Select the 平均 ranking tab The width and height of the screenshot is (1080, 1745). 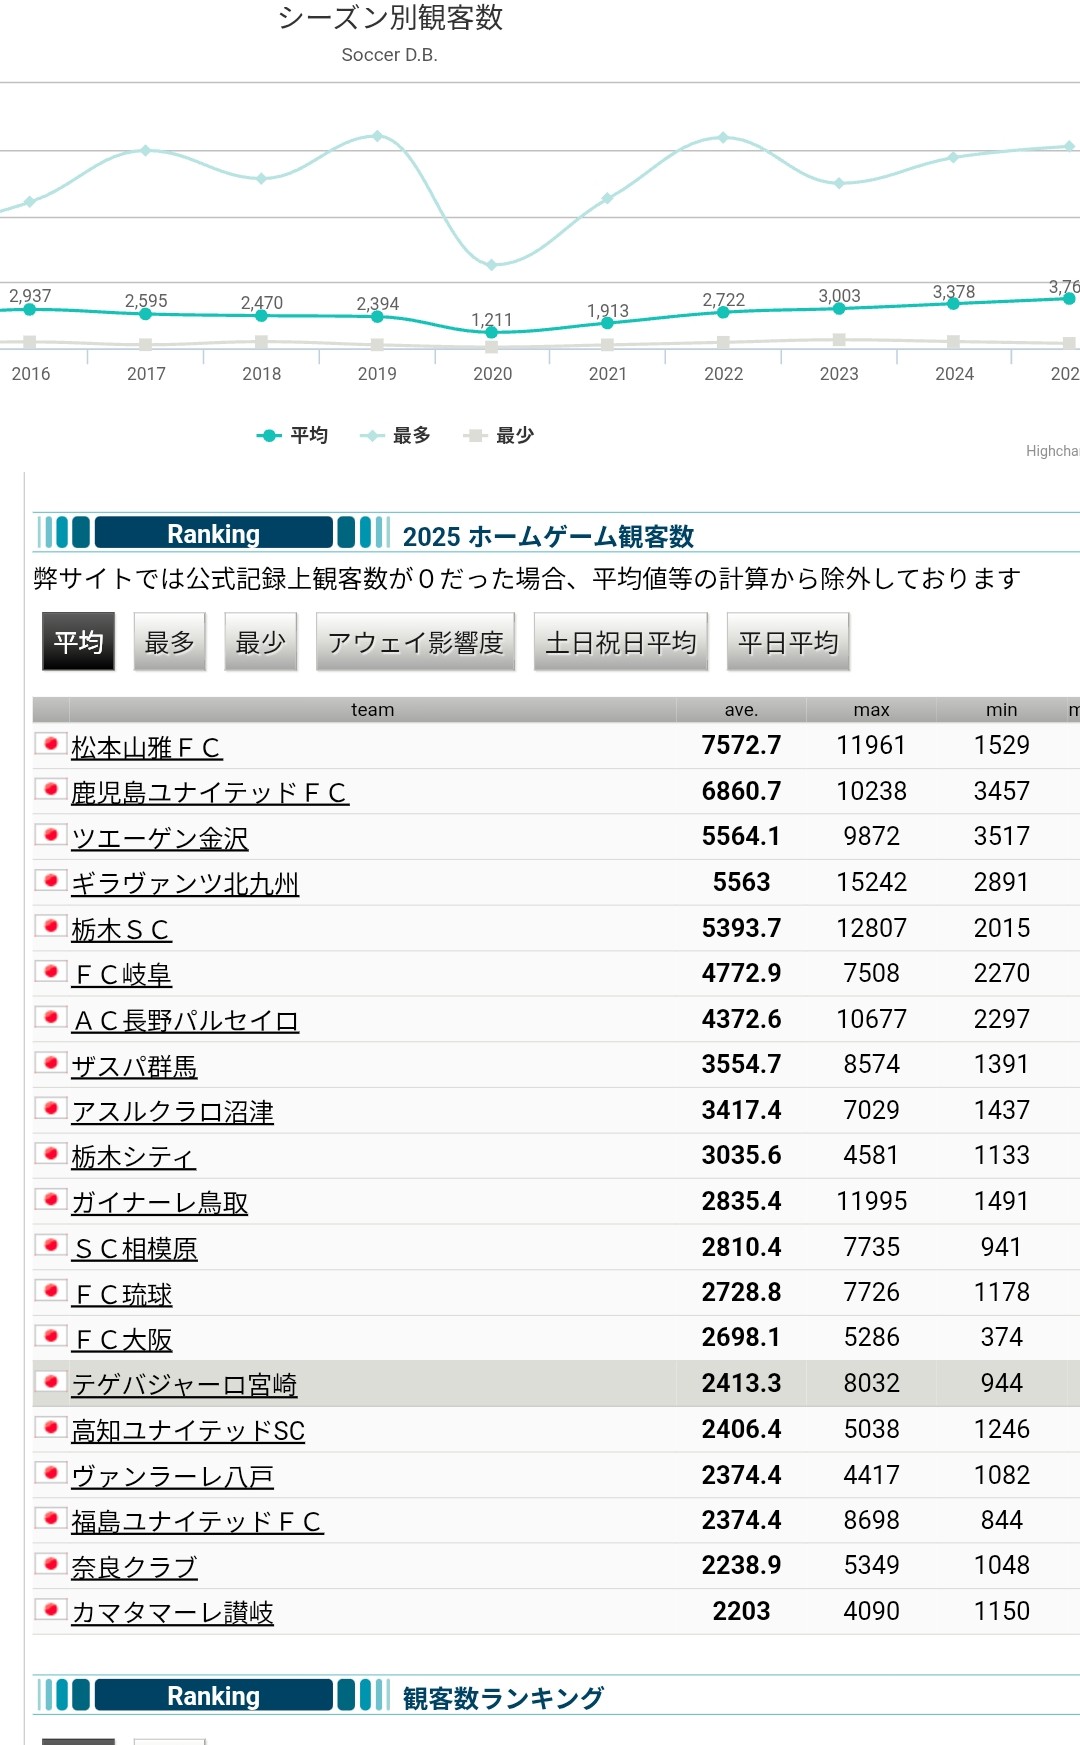click(78, 642)
